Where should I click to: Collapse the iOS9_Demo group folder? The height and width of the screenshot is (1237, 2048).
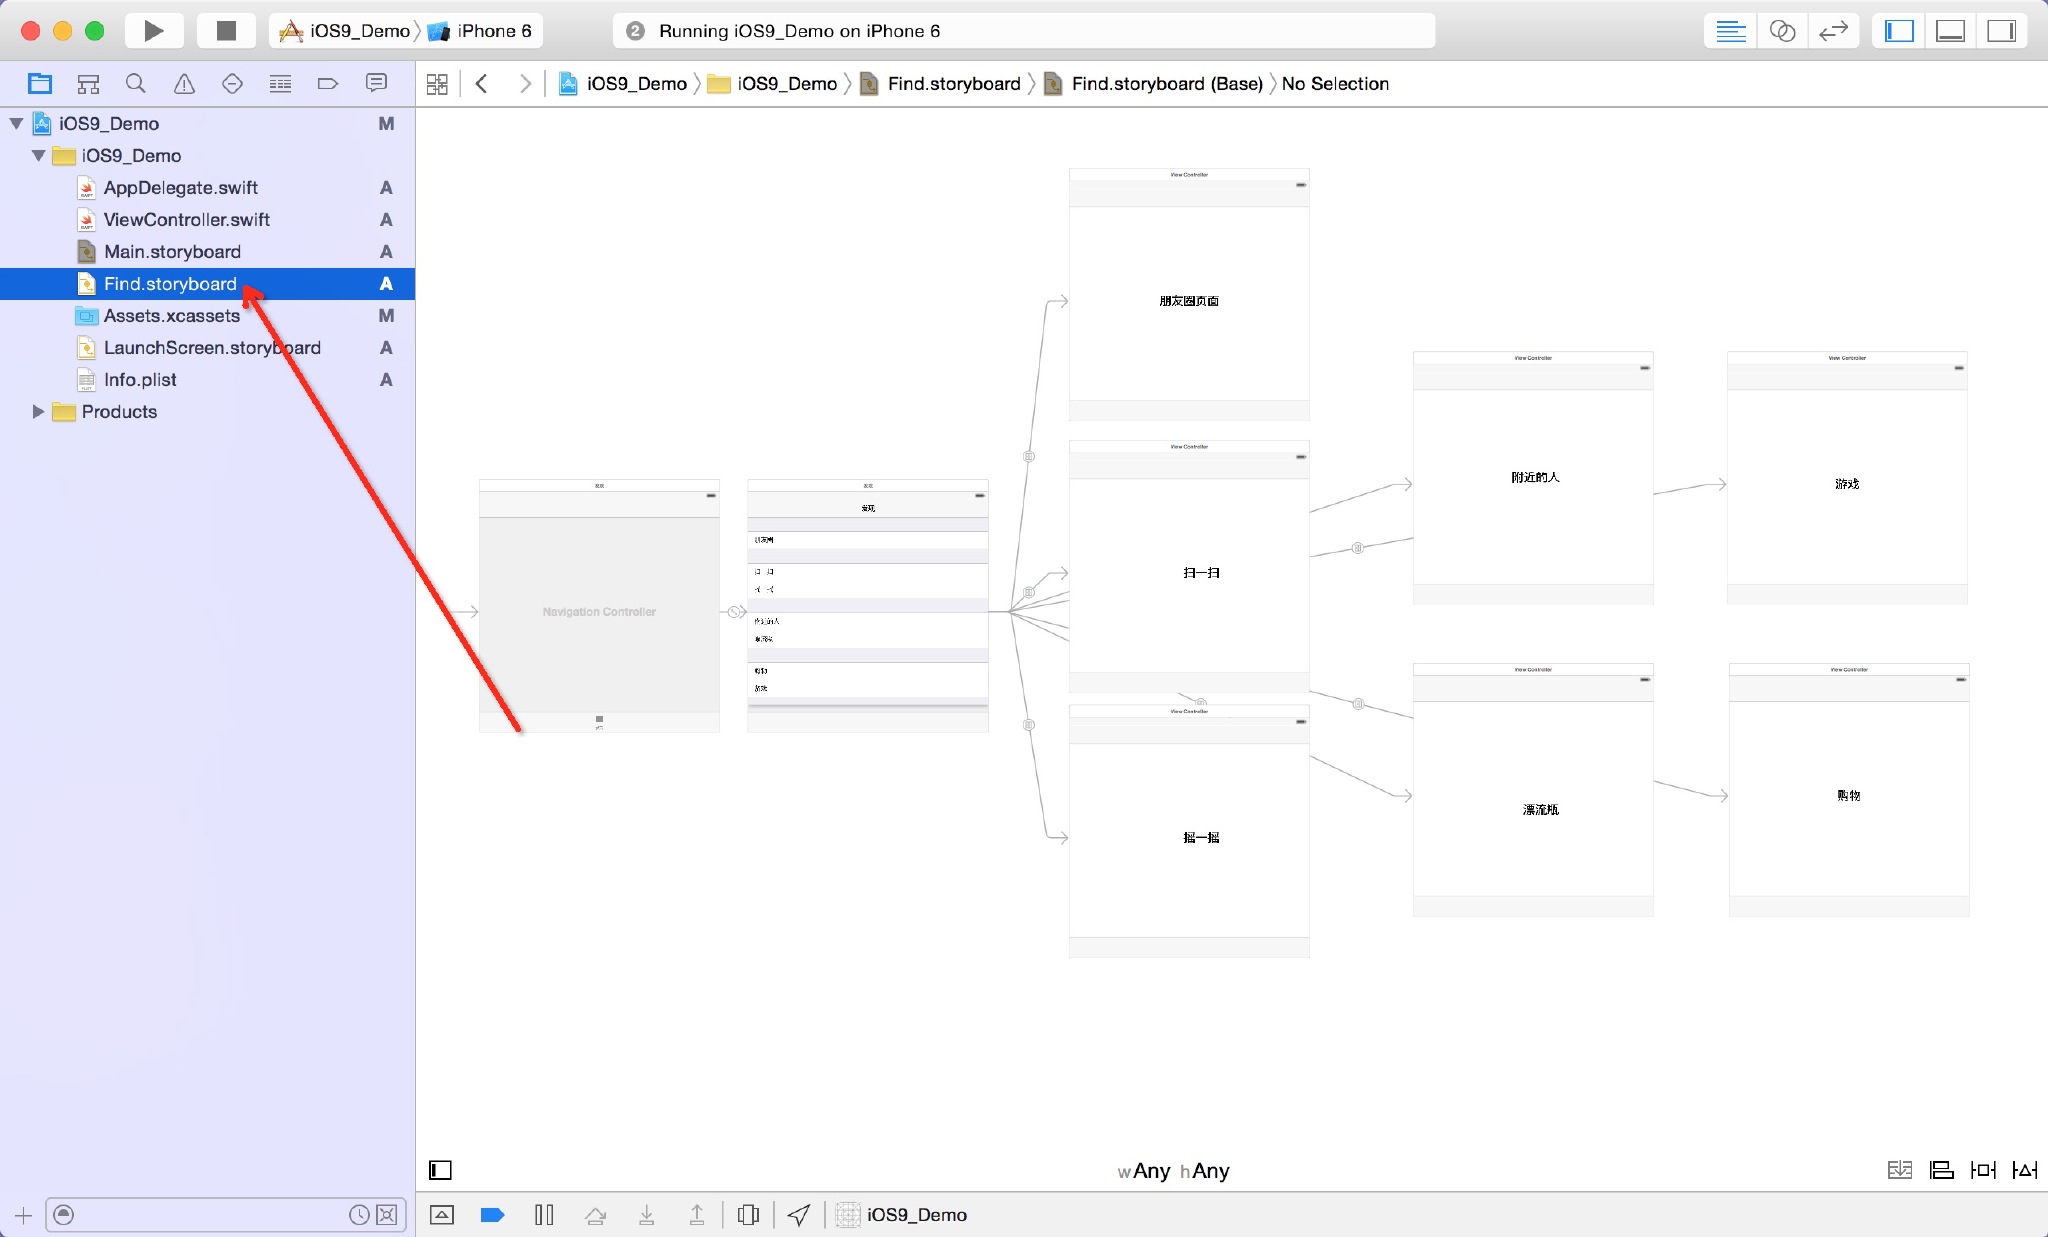pos(38,156)
